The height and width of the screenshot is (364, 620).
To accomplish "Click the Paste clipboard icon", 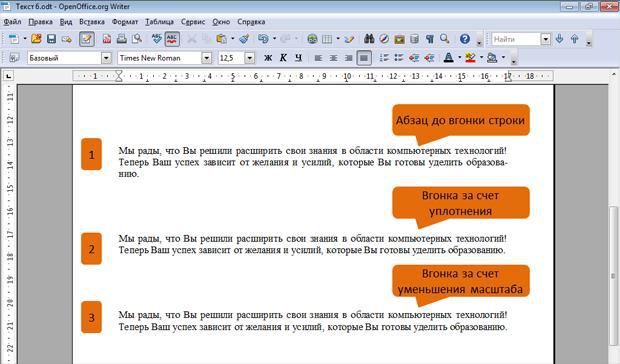I will coord(222,39).
